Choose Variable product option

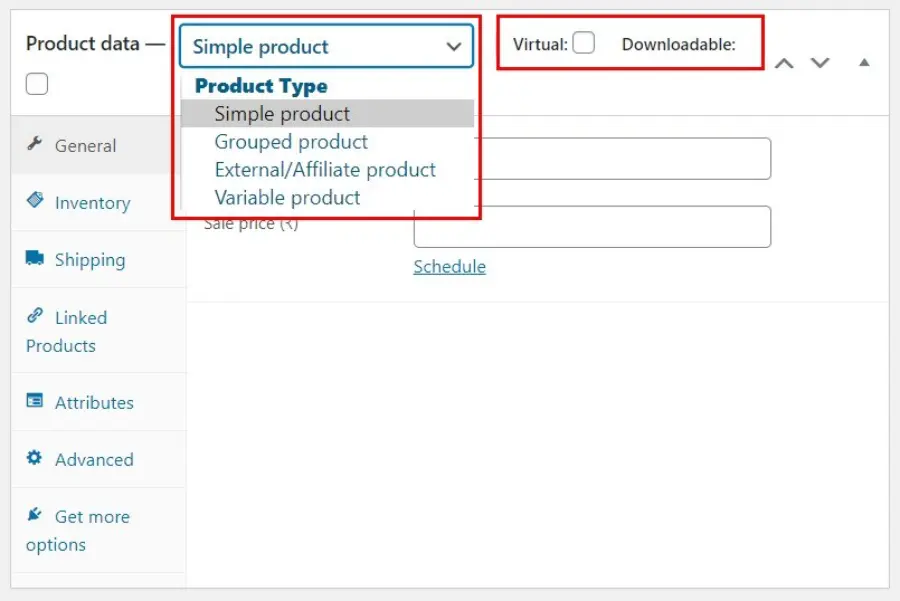click(287, 197)
